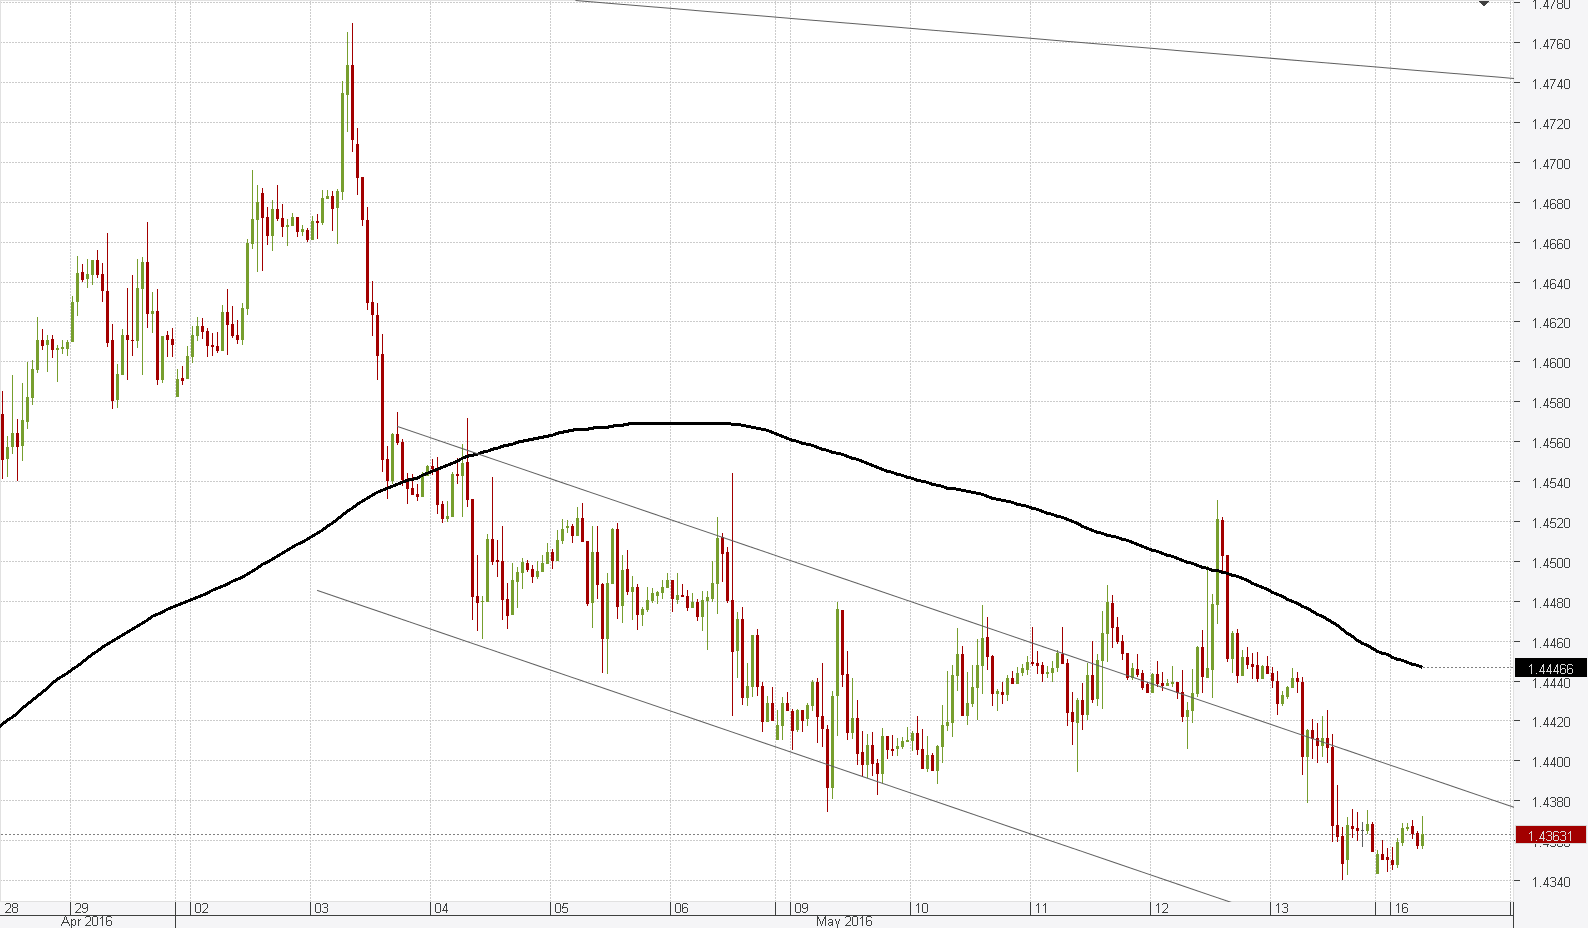Click the 1.4700 label on price axis
Screen dimensions: 1588x928
click(1551, 164)
